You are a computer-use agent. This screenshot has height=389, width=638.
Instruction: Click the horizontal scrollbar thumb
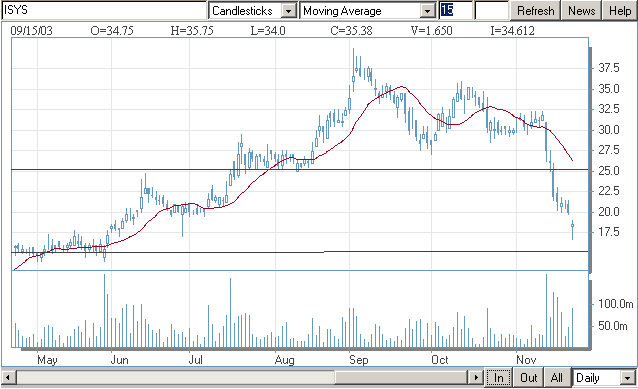coord(401,378)
